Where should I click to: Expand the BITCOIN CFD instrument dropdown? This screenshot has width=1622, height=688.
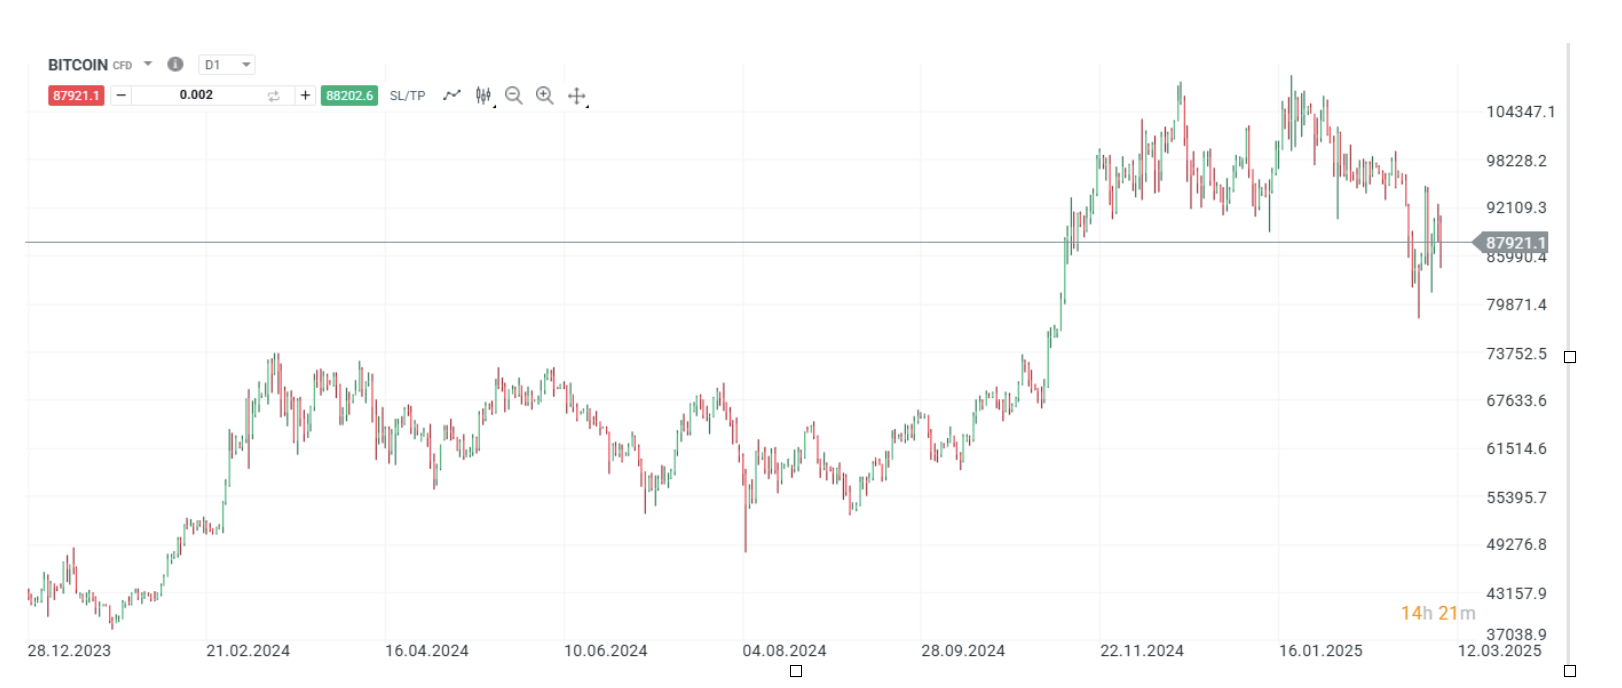tap(148, 64)
